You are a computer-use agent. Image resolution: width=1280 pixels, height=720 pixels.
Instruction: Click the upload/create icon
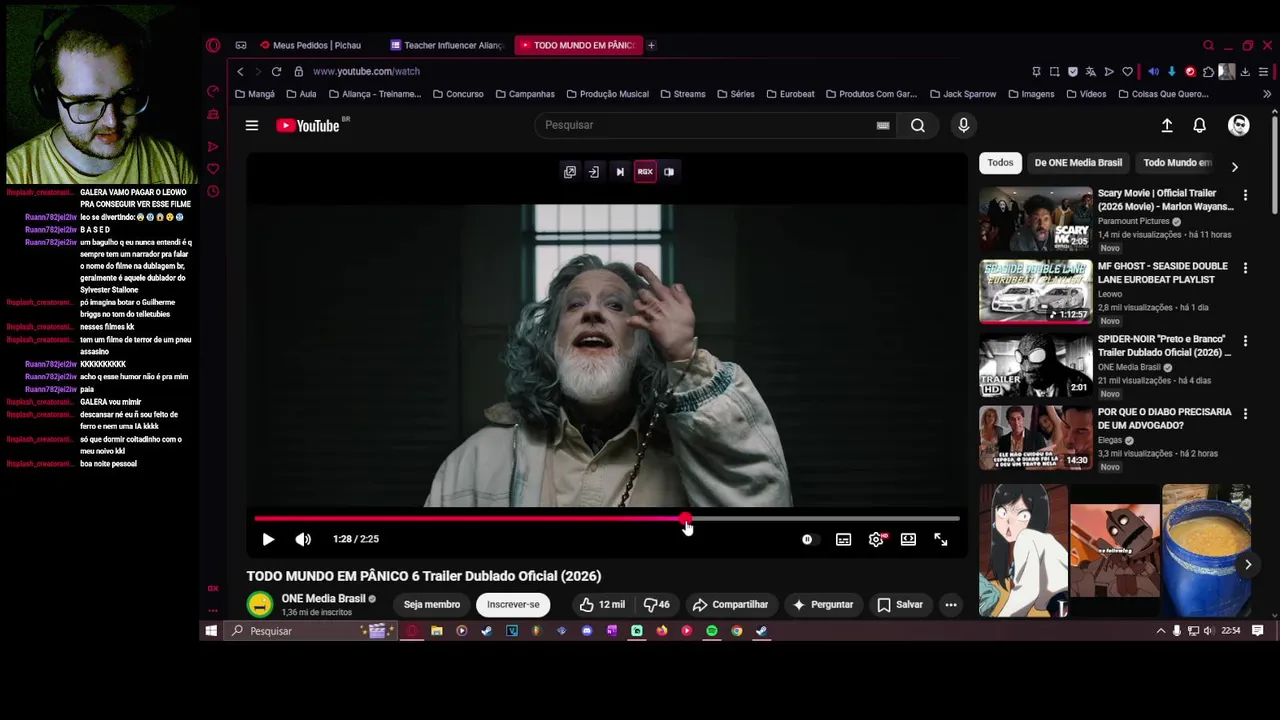tap(1166, 125)
